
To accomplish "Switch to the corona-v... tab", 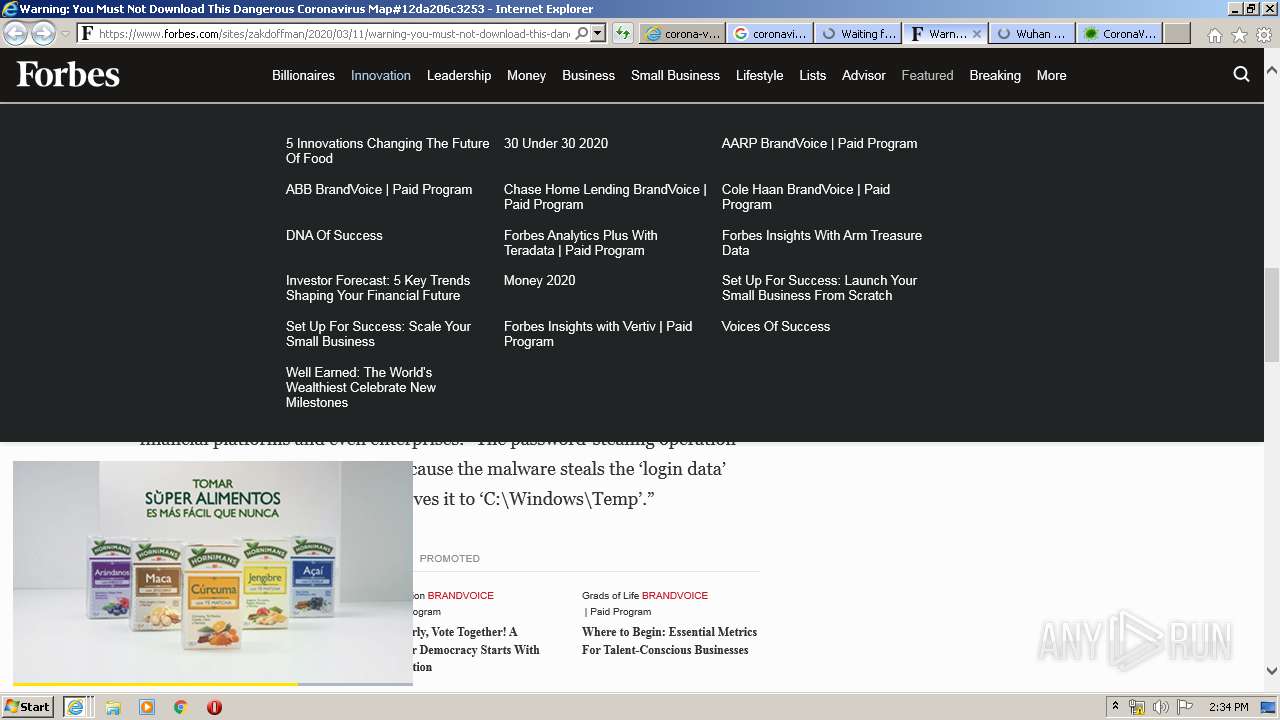I will pos(681,33).
